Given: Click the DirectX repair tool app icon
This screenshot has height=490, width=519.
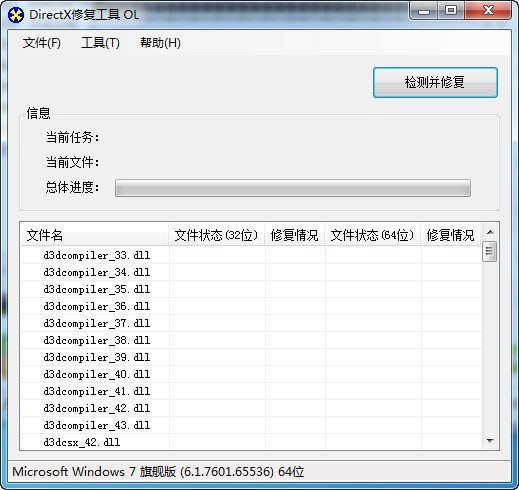Looking at the screenshot, I should (16, 15).
